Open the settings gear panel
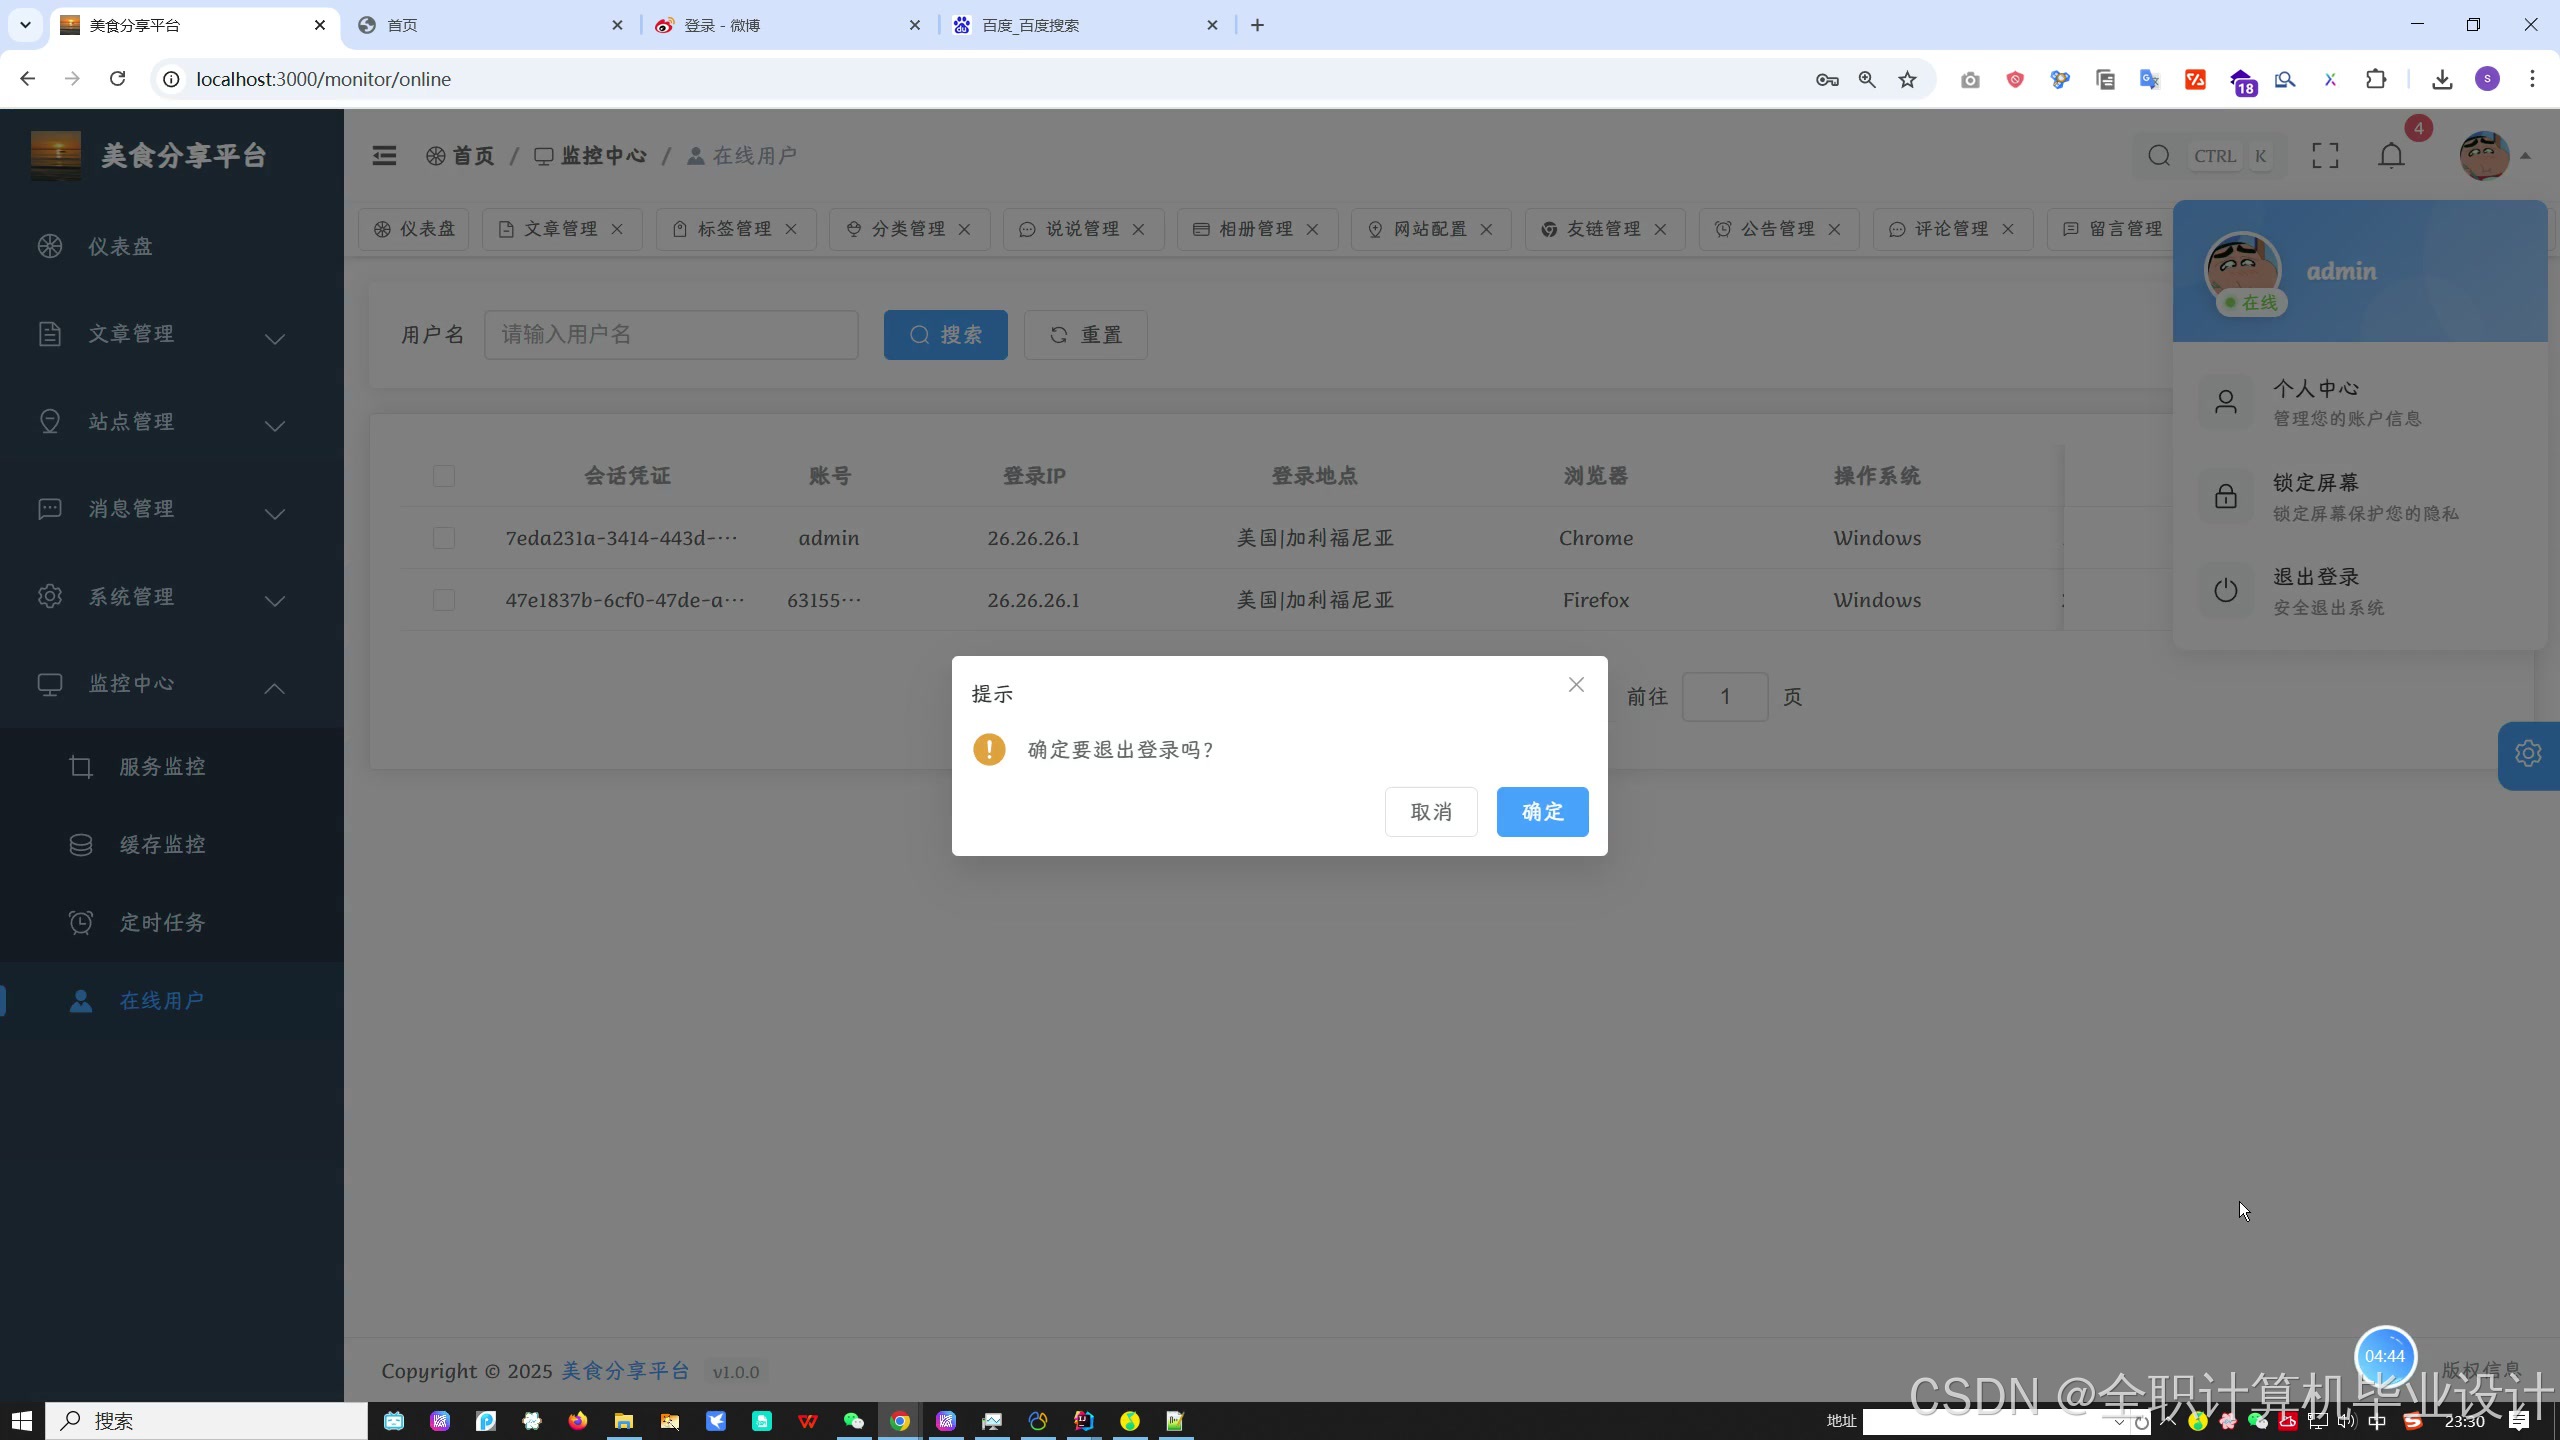The image size is (2560, 1440). (x=2528, y=754)
